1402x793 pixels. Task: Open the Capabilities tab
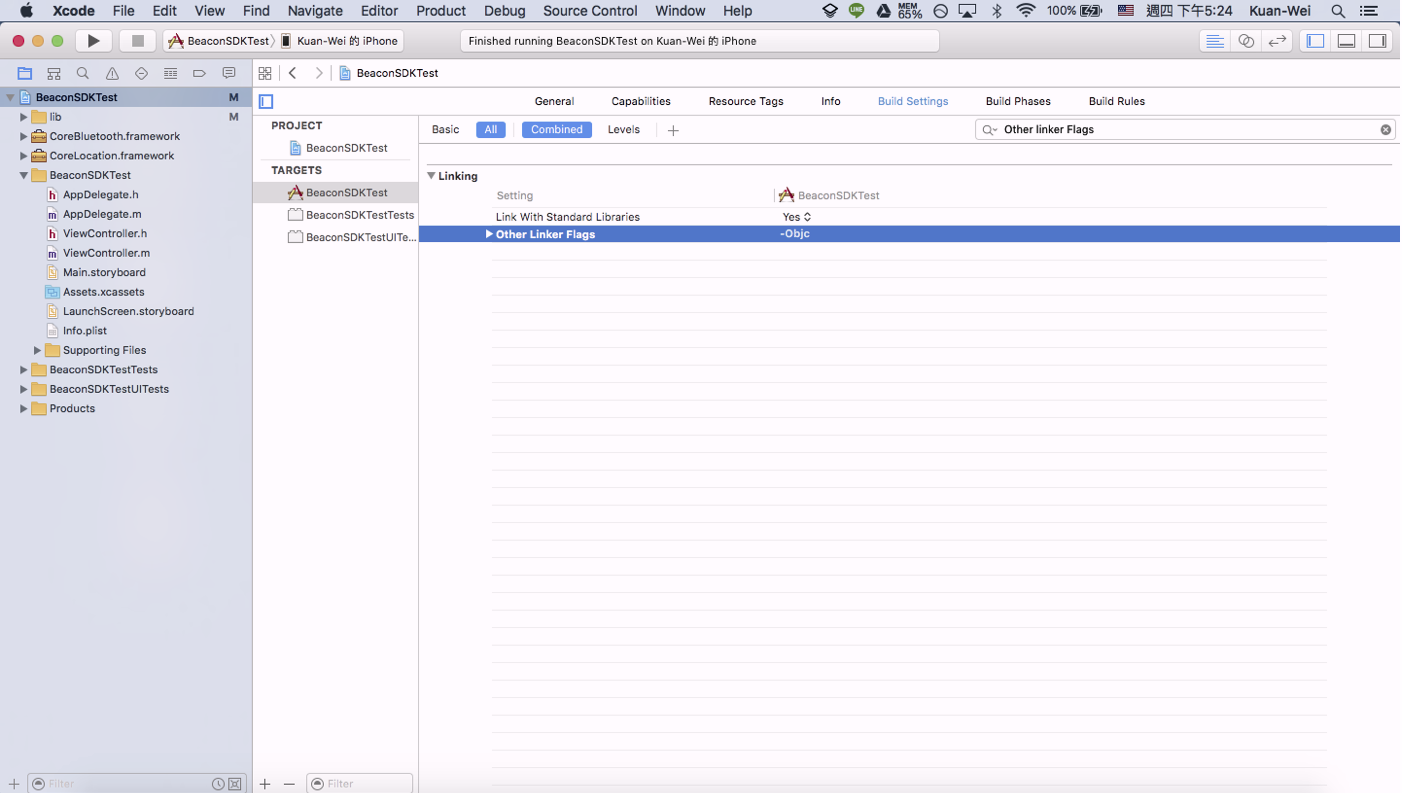(x=641, y=101)
